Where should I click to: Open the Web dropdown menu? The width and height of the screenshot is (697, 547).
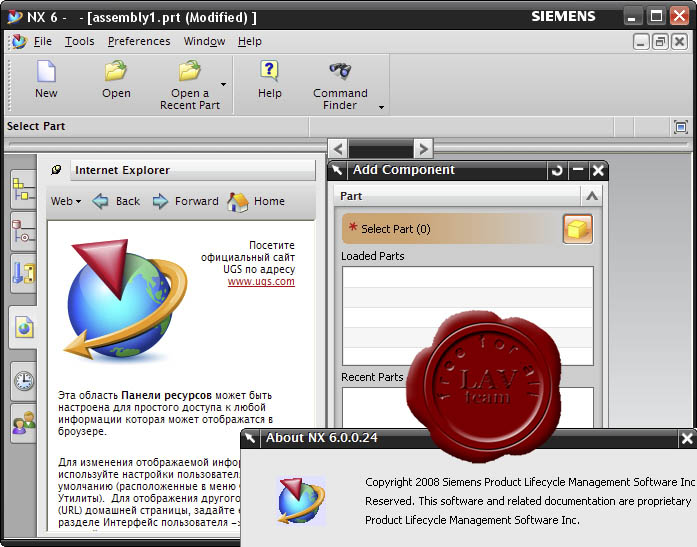coord(66,201)
